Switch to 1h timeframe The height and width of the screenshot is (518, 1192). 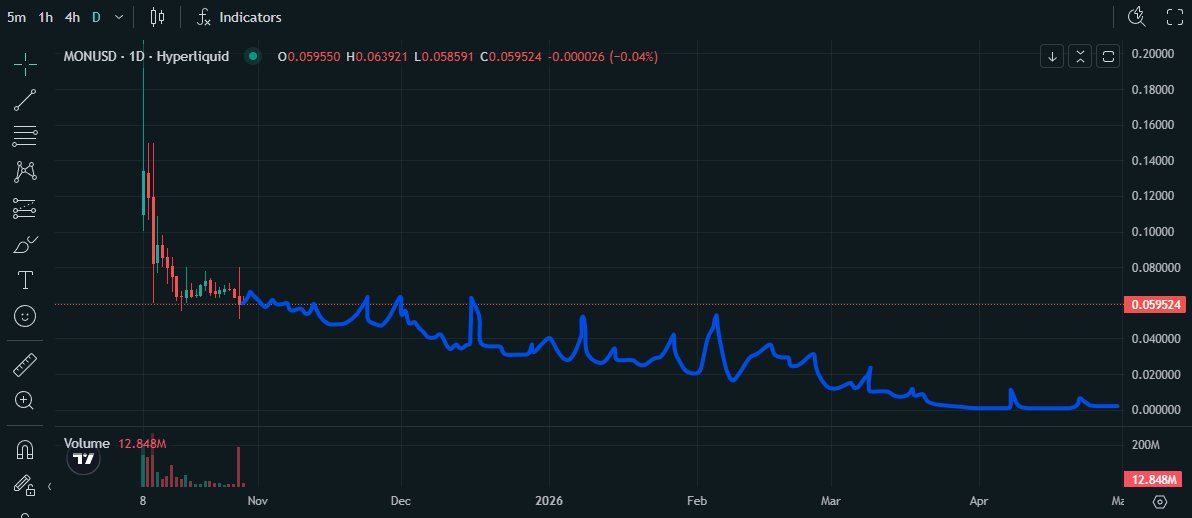coord(46,17)
